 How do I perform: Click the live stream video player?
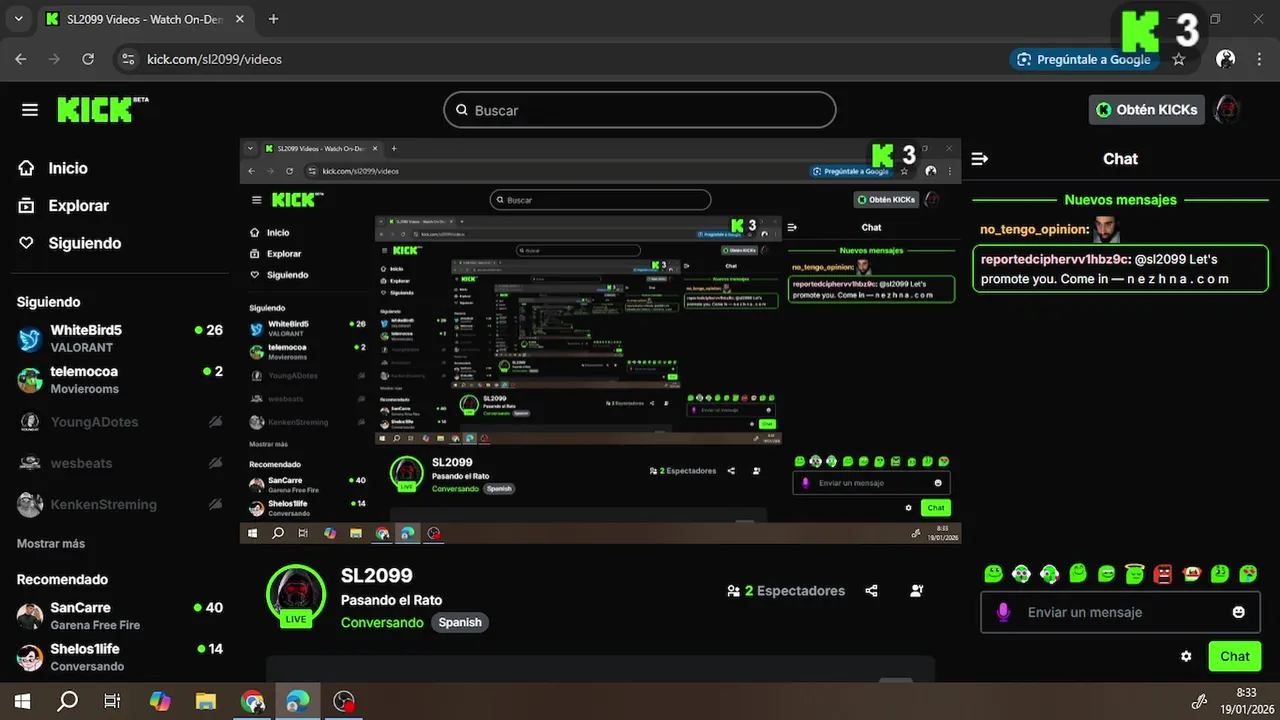600,341
